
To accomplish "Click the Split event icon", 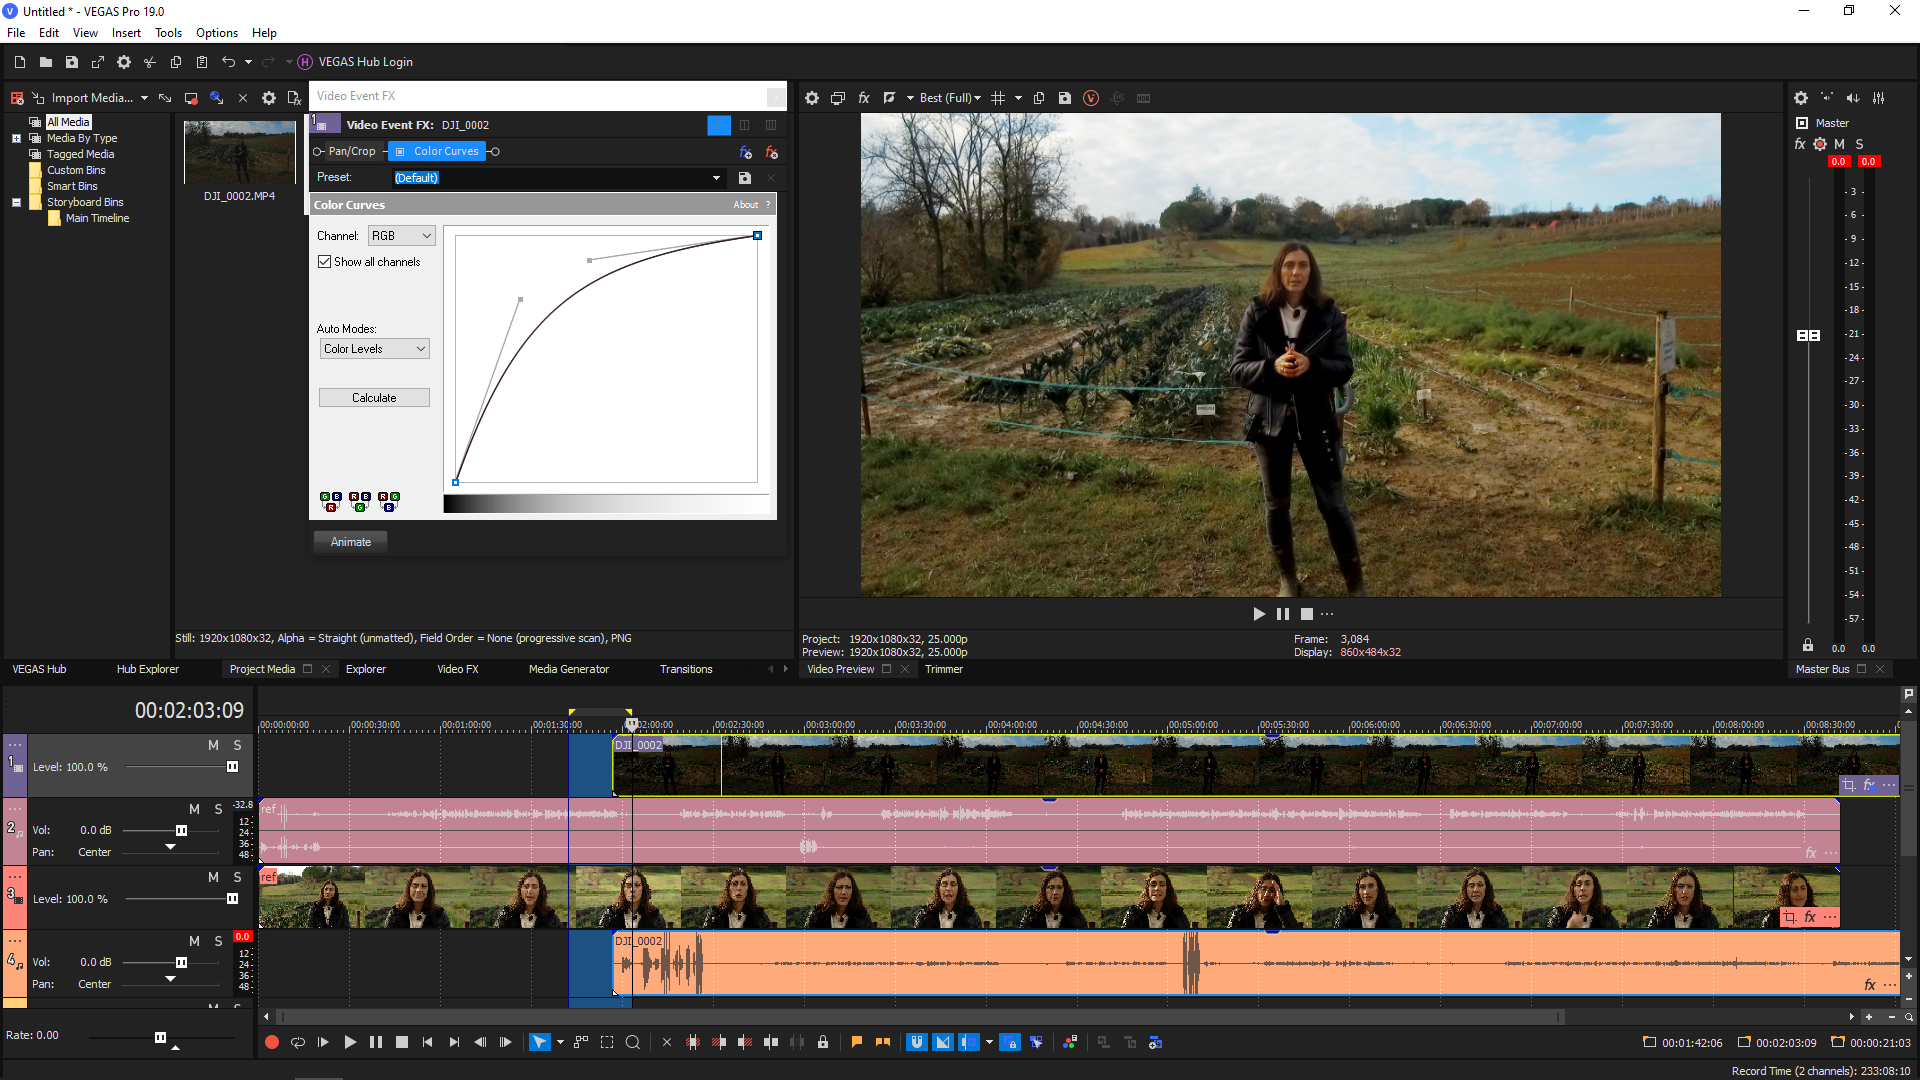I will point(771,1042).
